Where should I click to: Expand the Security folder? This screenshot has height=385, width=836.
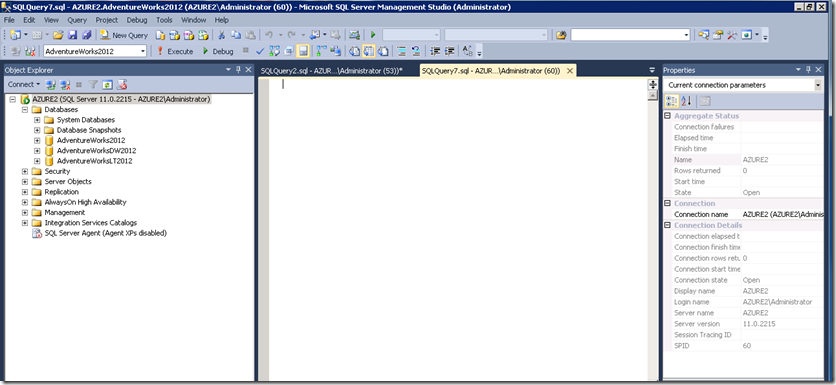pos(25,172)
